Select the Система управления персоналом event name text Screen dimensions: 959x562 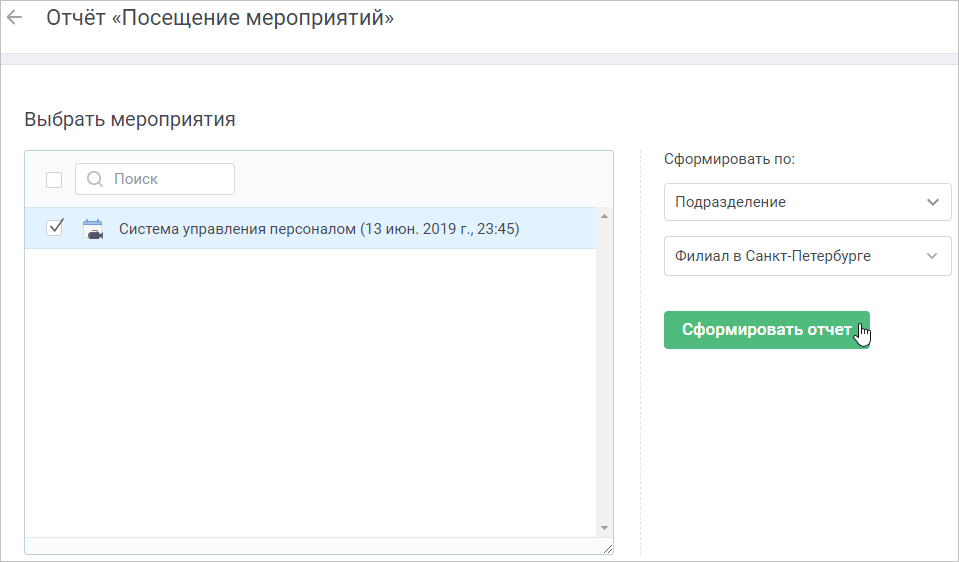(319, 229)
